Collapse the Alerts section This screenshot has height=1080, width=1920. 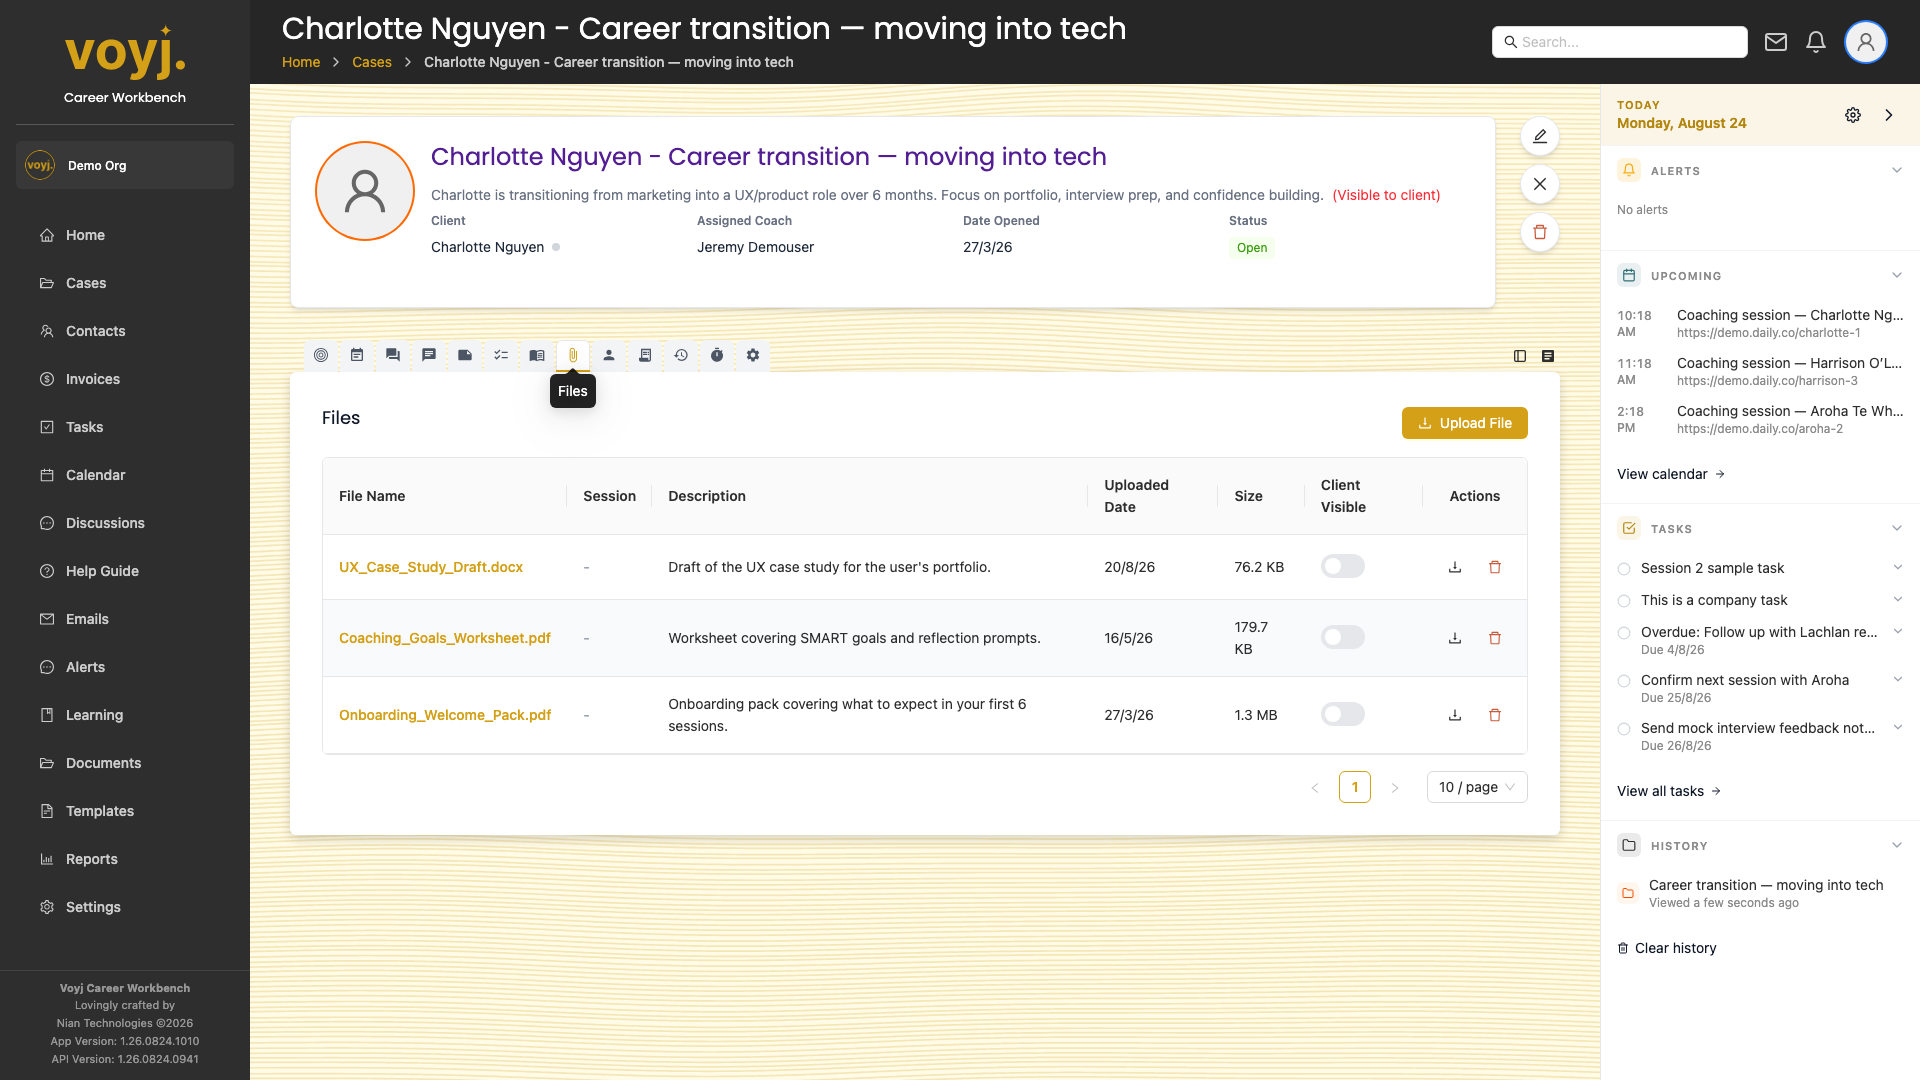coord(1897,170)
